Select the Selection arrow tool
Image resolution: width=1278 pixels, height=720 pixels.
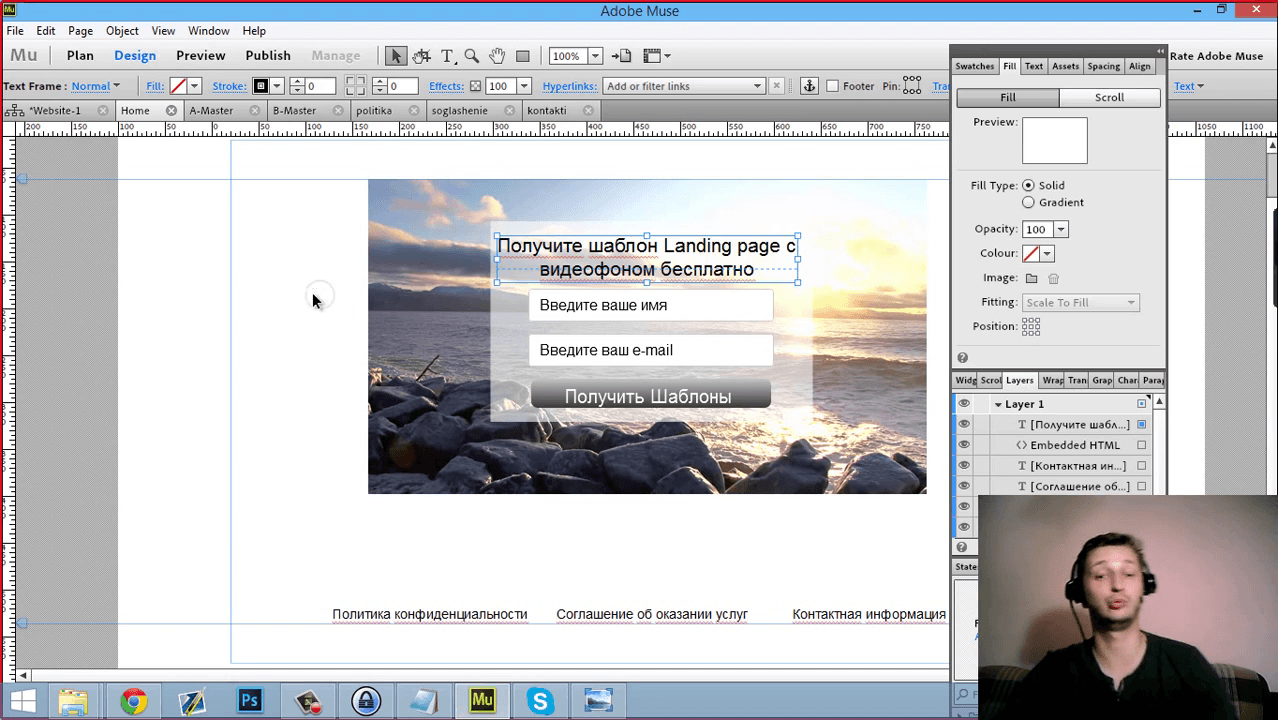395,56
